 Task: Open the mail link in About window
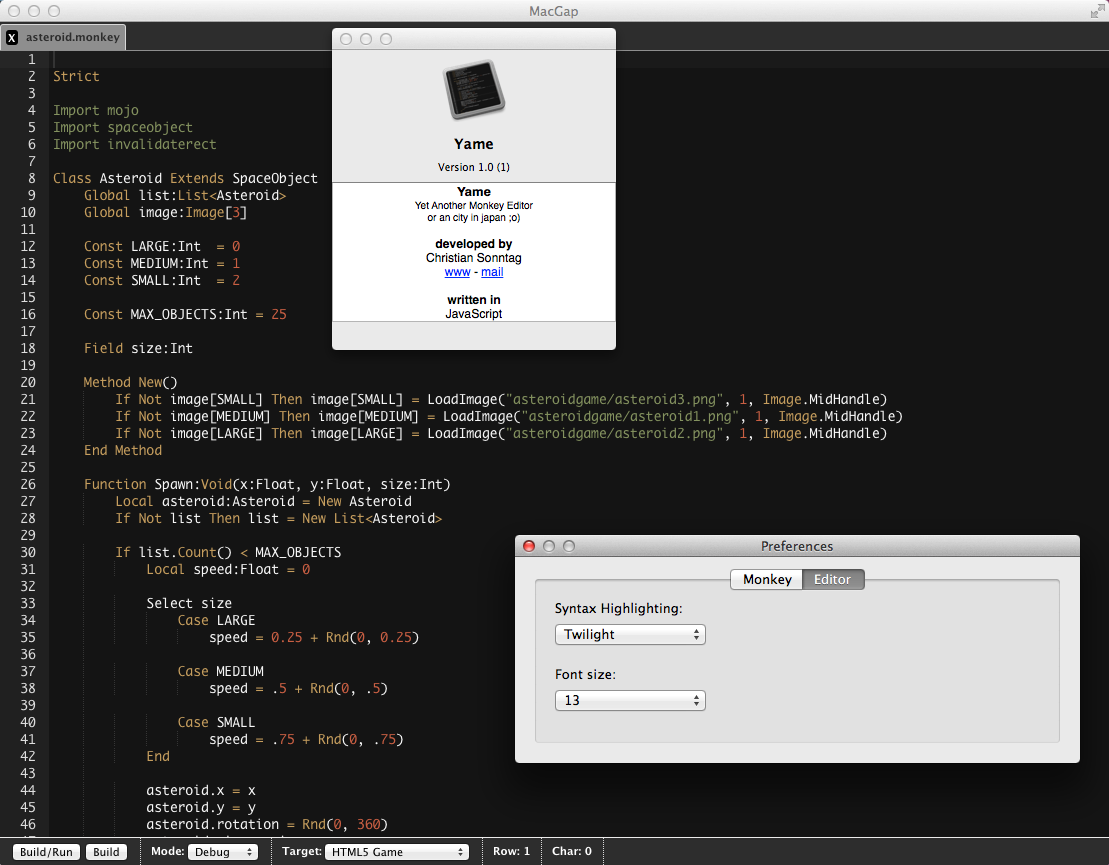492,272
